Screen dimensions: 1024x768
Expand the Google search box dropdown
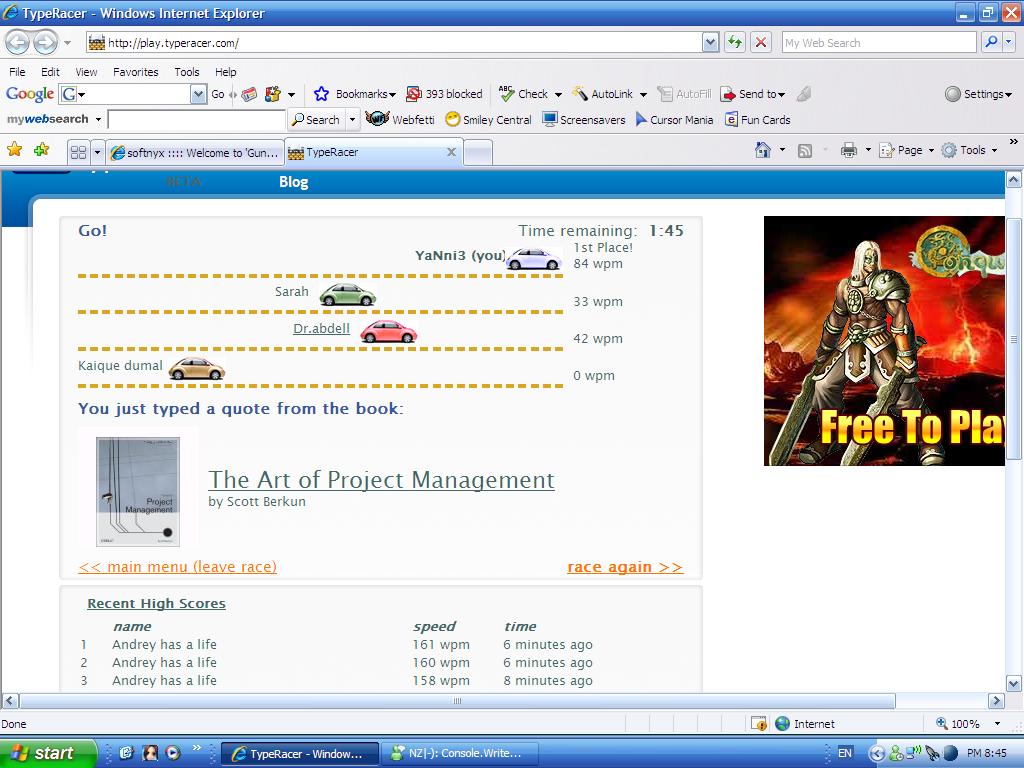pyautogui.click(x=199, y=95)
